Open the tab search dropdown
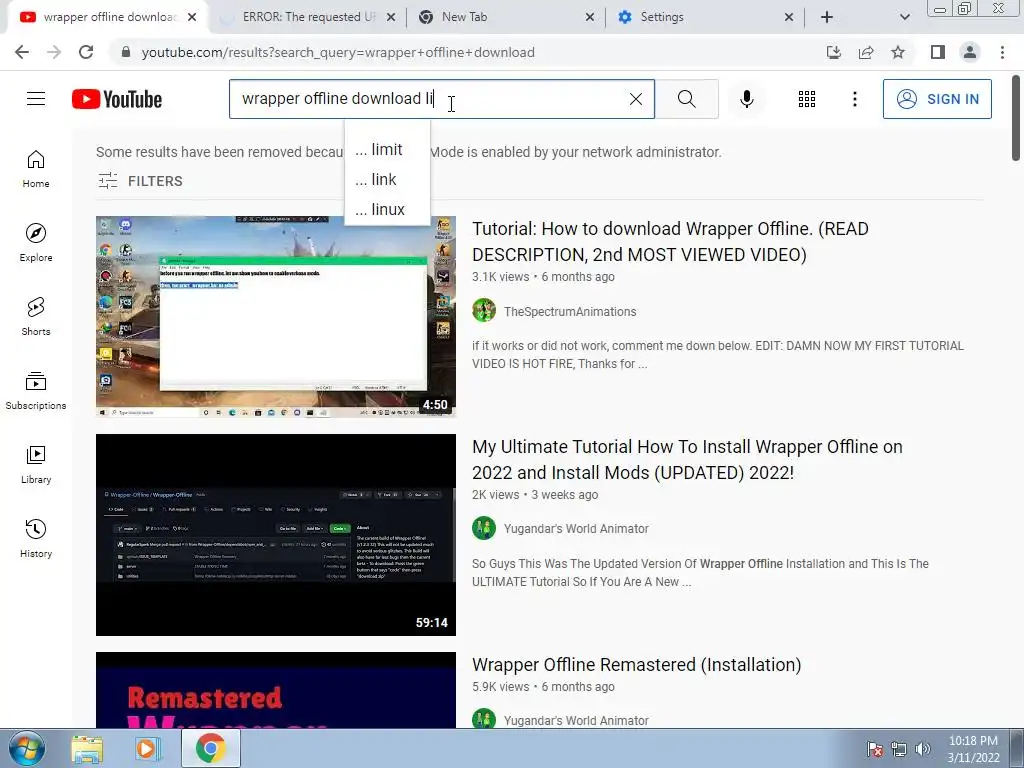This screenshot has height=768, width=1024. [904, 17]
